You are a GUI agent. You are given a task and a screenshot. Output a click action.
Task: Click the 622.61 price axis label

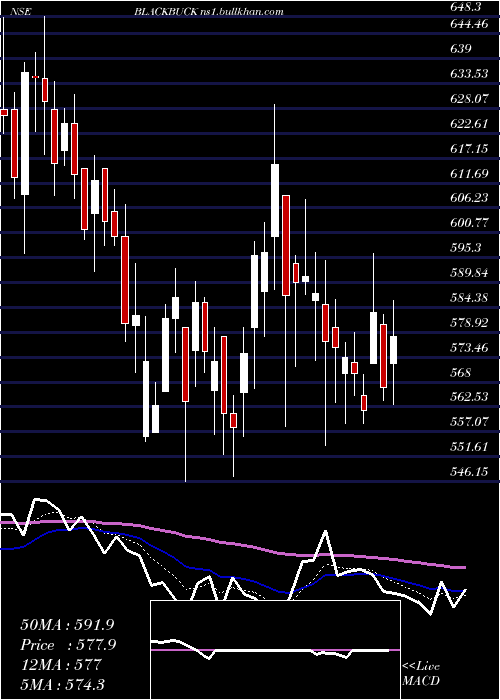pyautogui.click(x=469, y=124)
